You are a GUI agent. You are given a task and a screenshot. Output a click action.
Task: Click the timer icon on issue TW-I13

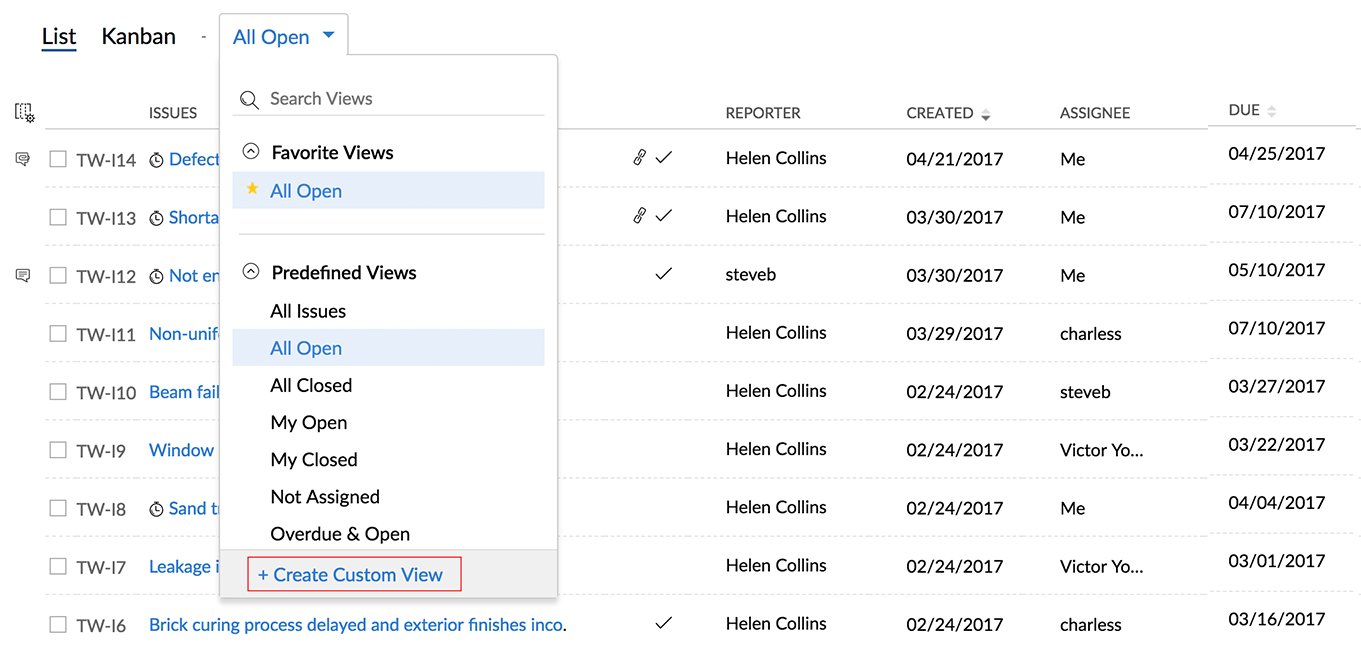(x=156, y=218)
